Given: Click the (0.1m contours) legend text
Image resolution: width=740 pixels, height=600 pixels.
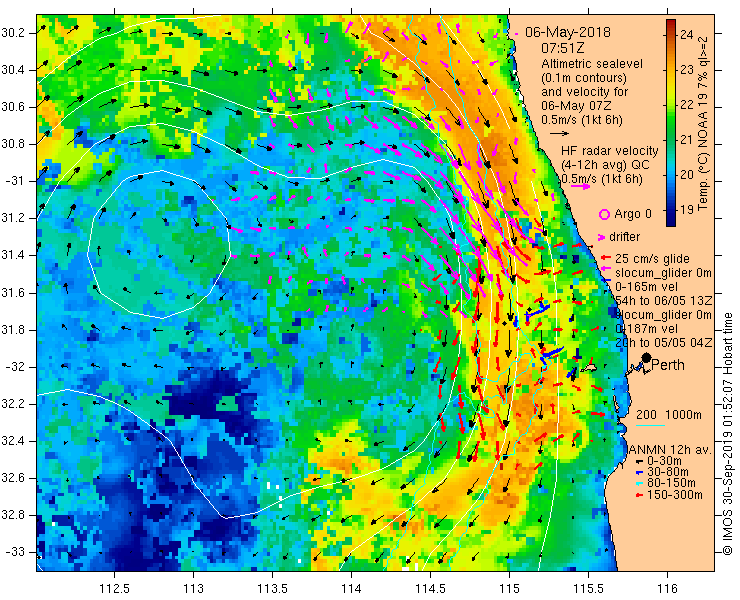Looking at the screenshot, I should (x=584, y=77).
